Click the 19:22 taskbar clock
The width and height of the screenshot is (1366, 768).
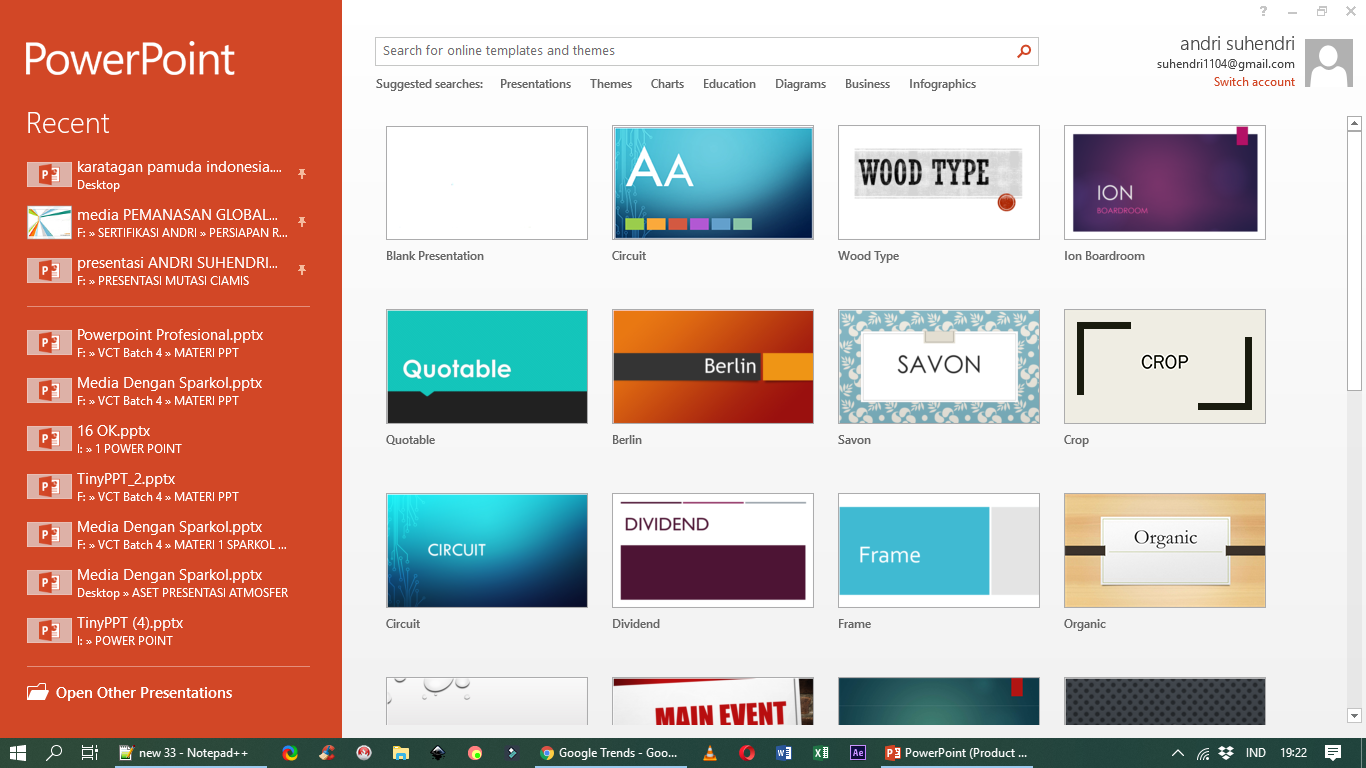(x=1293, y=753)
